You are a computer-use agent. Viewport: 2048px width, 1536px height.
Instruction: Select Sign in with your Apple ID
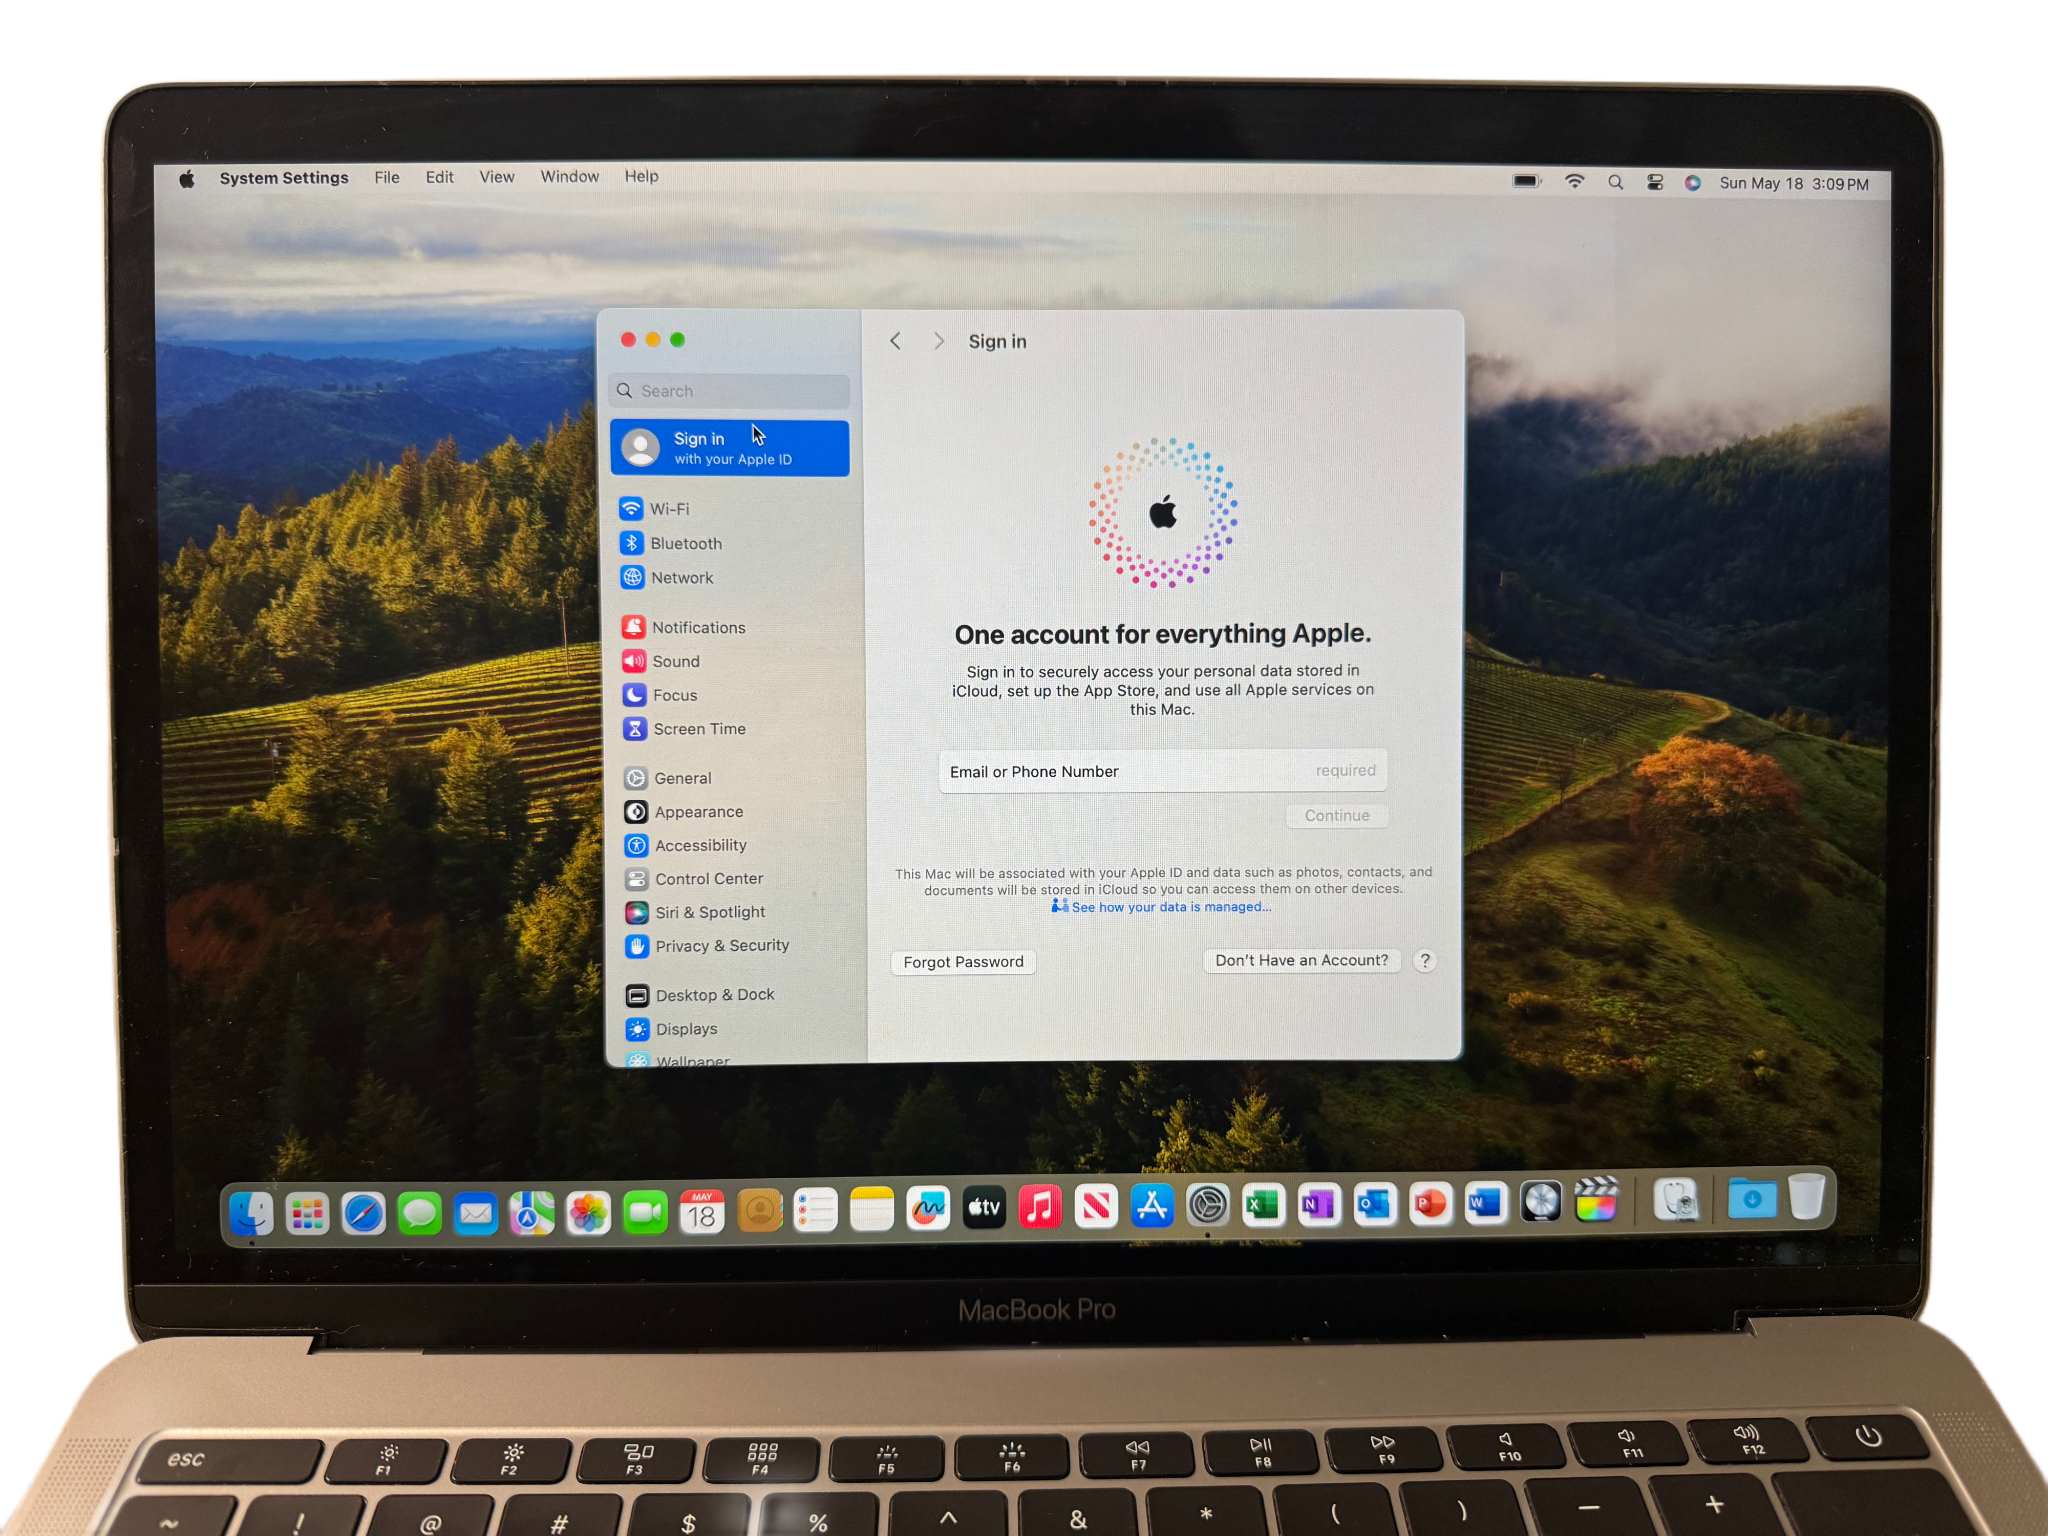[730, 448]
